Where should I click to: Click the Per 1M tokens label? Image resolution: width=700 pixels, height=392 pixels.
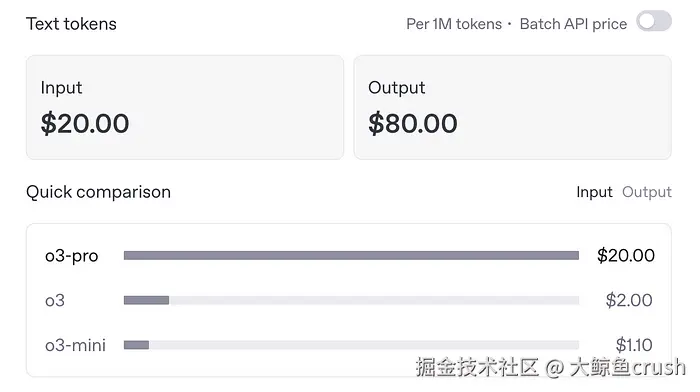(454, 24)
